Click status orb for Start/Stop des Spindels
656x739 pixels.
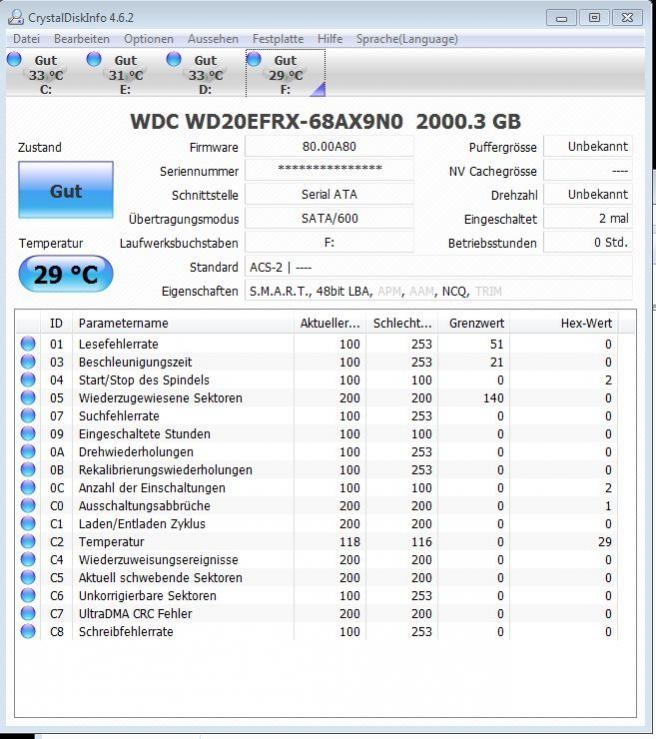coord(28,379)
